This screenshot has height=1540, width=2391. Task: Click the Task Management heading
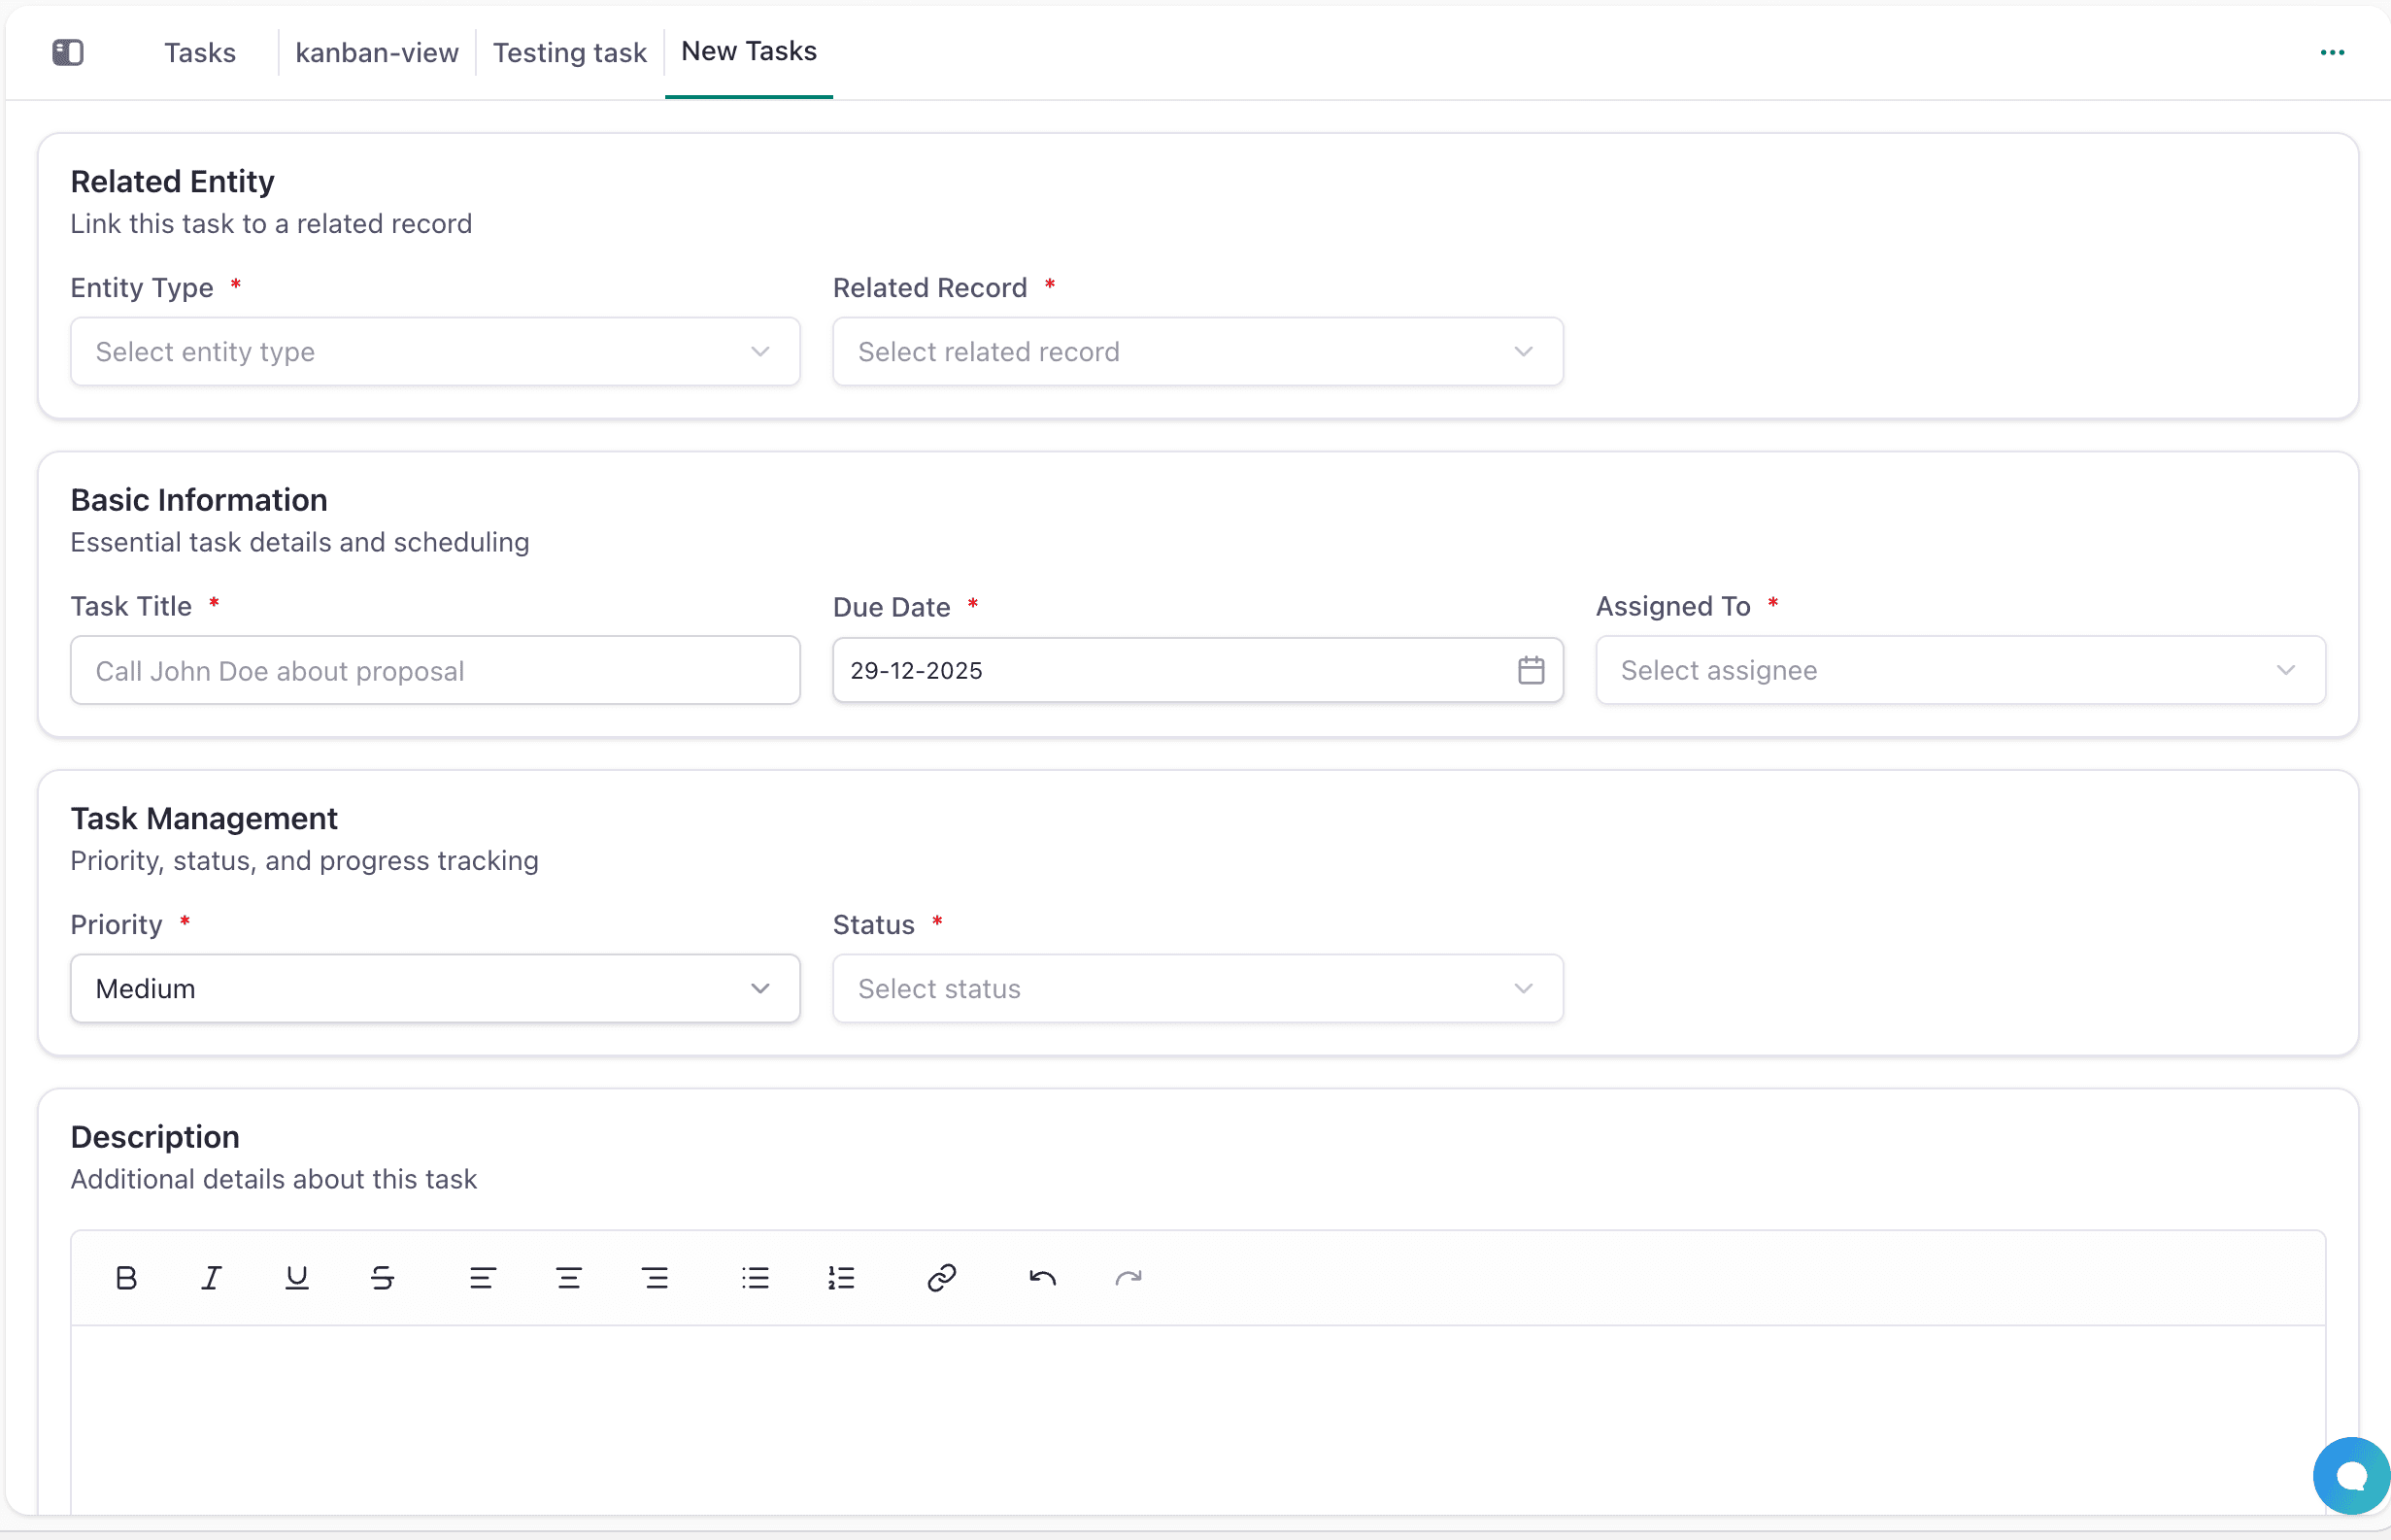[x=204, y=818]
